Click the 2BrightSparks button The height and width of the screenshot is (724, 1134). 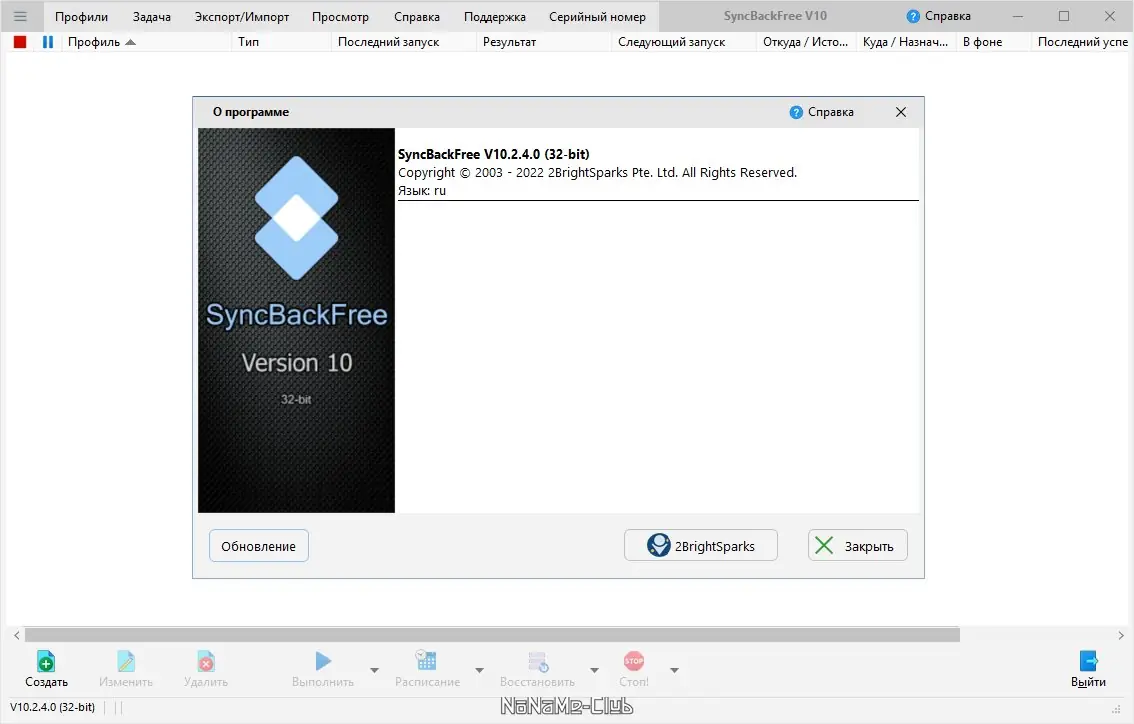(x=700, y=546)
